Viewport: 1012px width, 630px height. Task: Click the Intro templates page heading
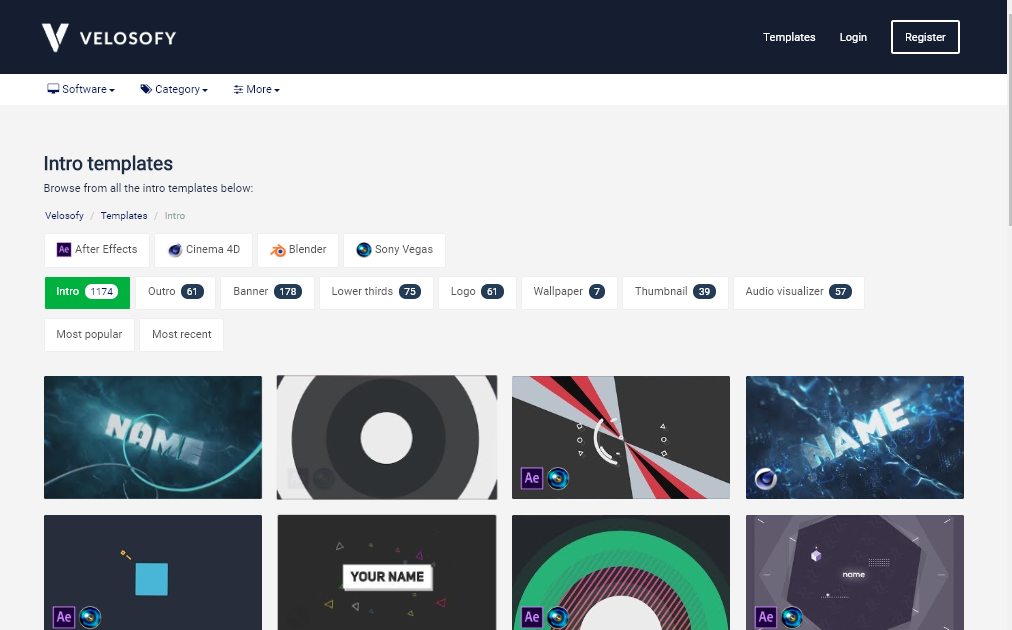108,163
